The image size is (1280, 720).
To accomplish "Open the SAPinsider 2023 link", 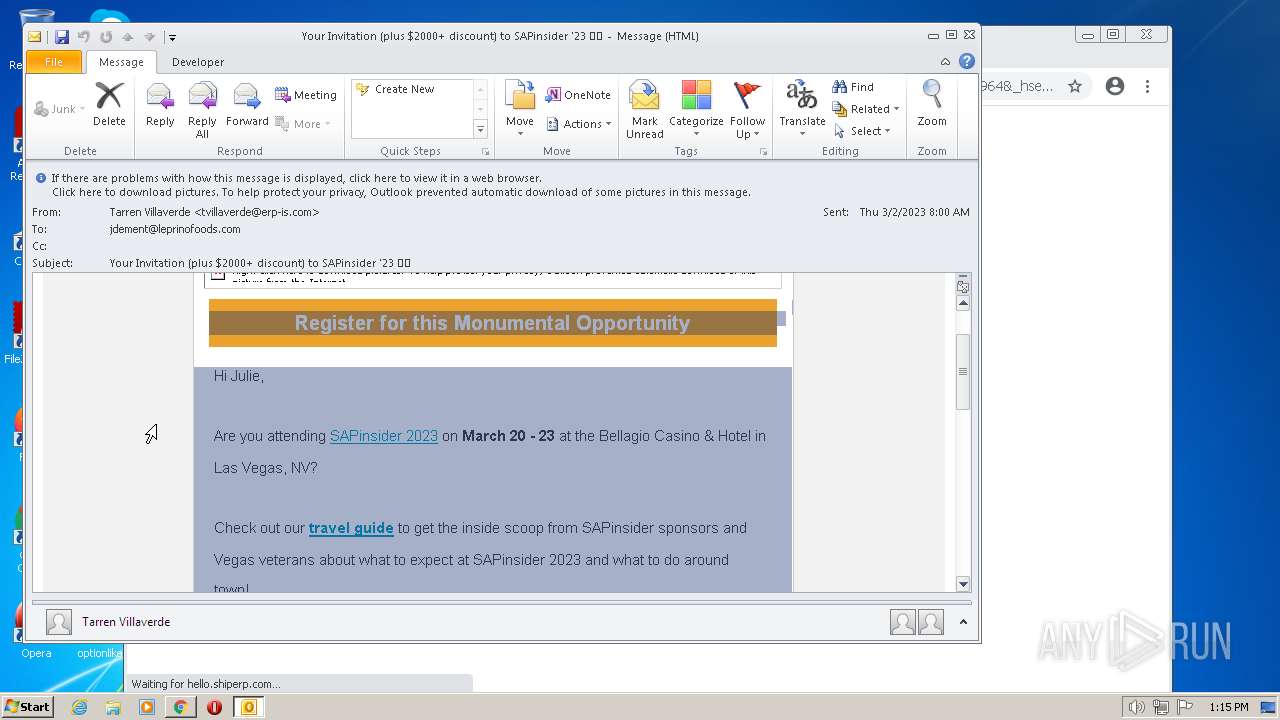I will point(384,436).
